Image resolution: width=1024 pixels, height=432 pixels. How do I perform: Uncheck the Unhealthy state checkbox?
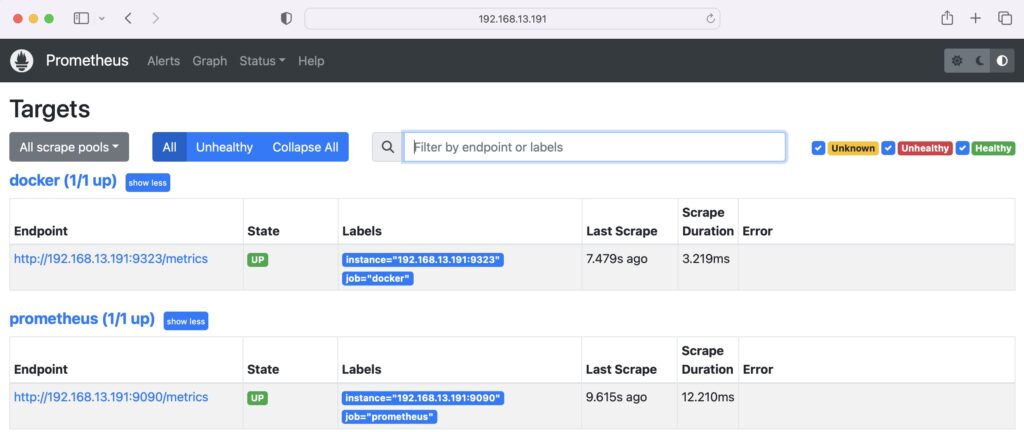888,148
